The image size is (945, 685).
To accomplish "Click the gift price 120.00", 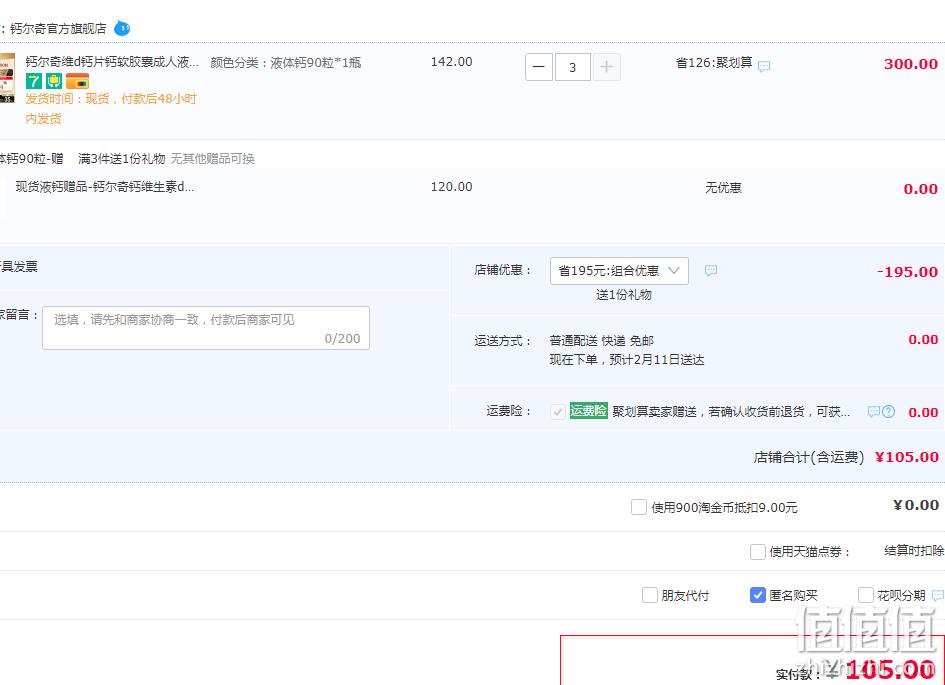I will coord(451,187).
